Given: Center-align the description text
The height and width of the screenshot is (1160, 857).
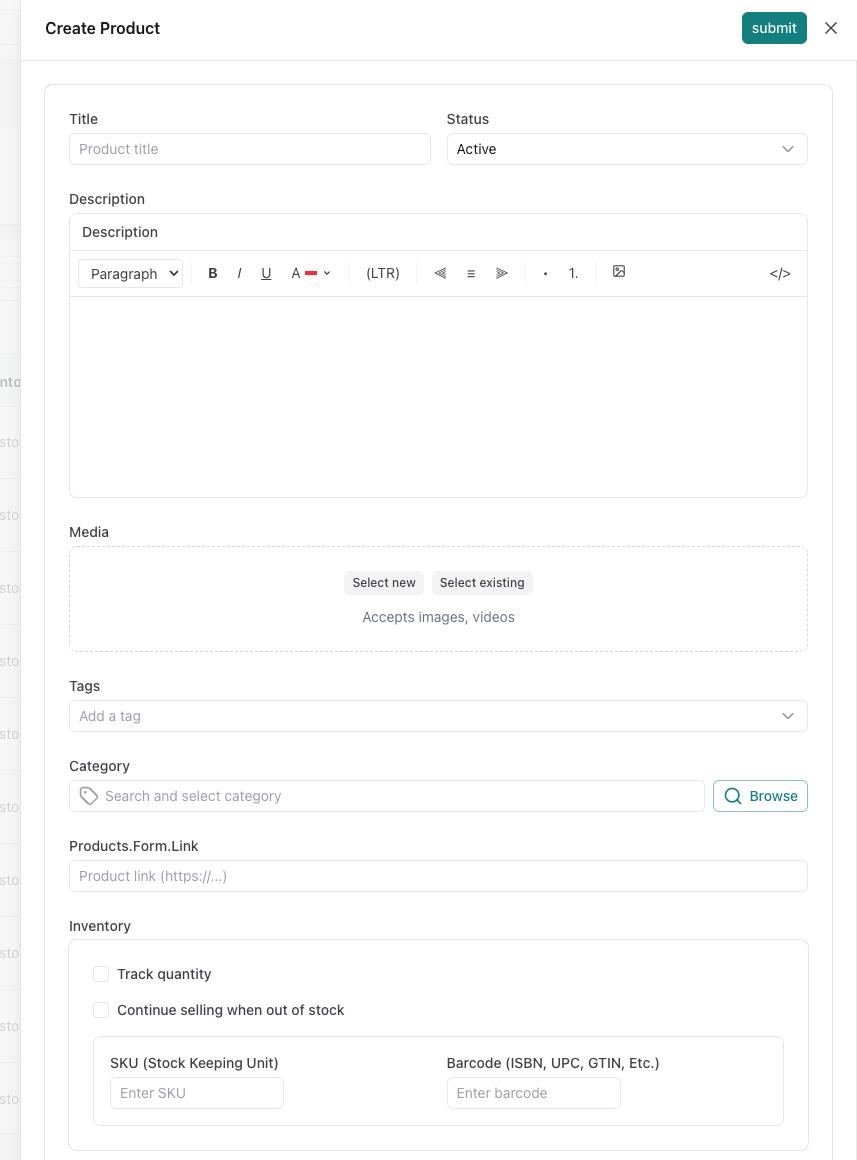Looking at the screenshot, I should click(471, 273).
